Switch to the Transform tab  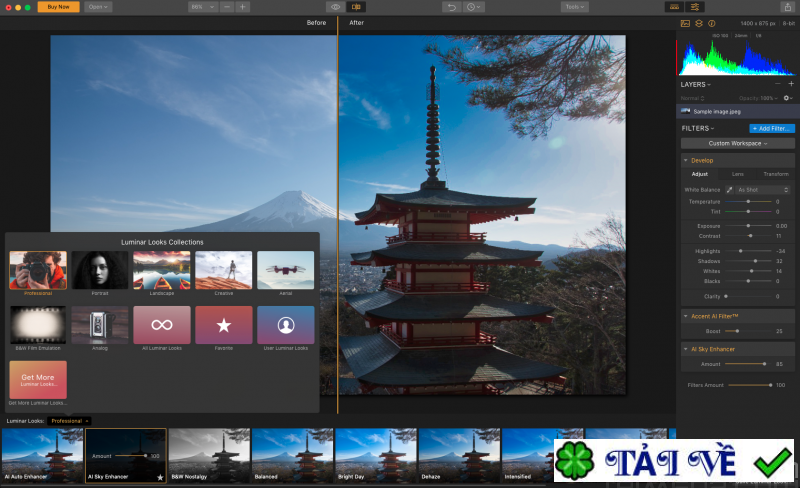point(775,174)
